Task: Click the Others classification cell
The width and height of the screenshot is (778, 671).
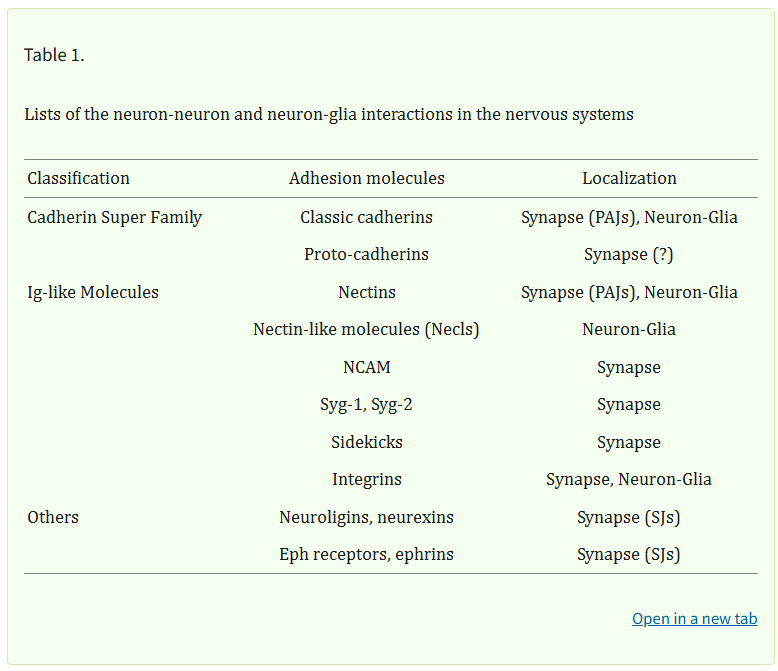Action: (x=53, y=517)
